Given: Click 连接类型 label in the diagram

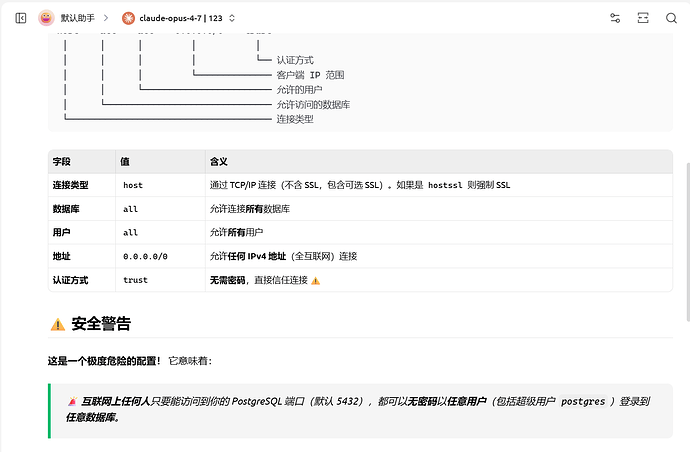Looking at the screenshot, I should pos(295,119).
